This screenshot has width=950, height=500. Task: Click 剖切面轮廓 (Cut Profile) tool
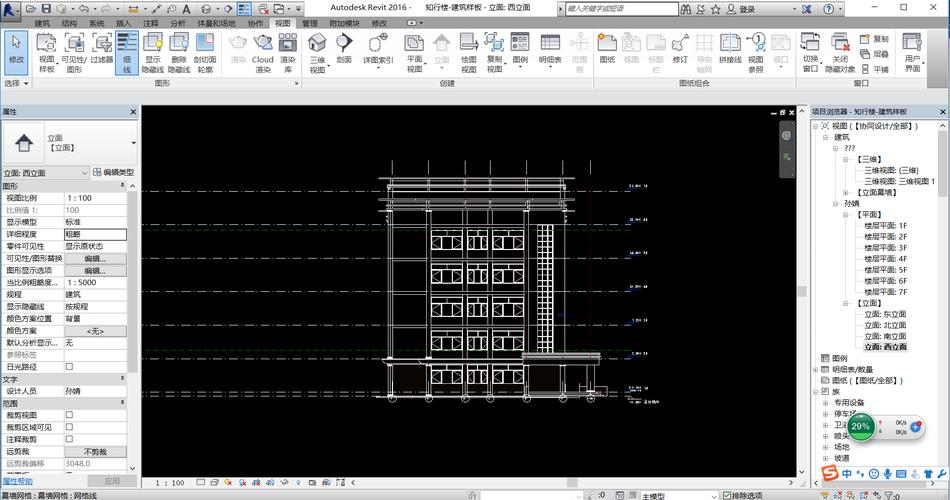tap(205, 52)
